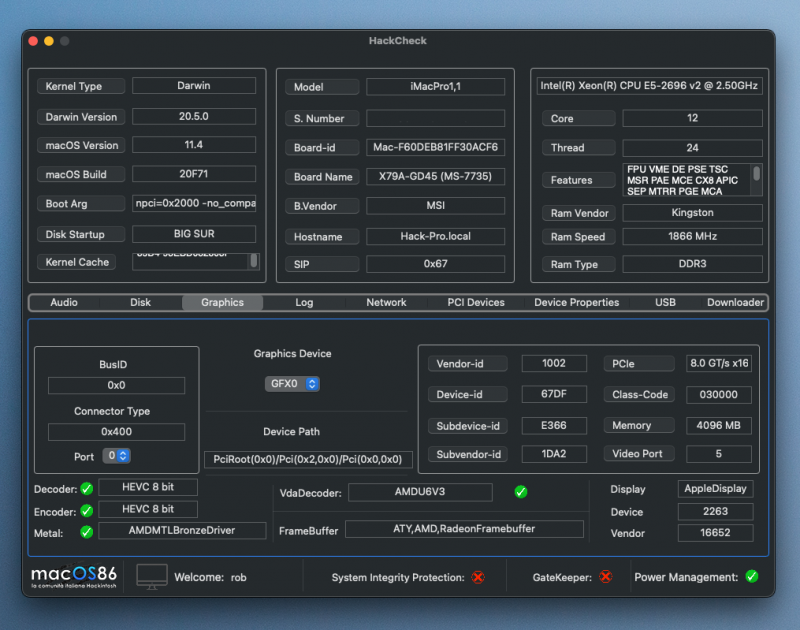
Task: Click the green Decoder check icon
Action: pos(87,489)
